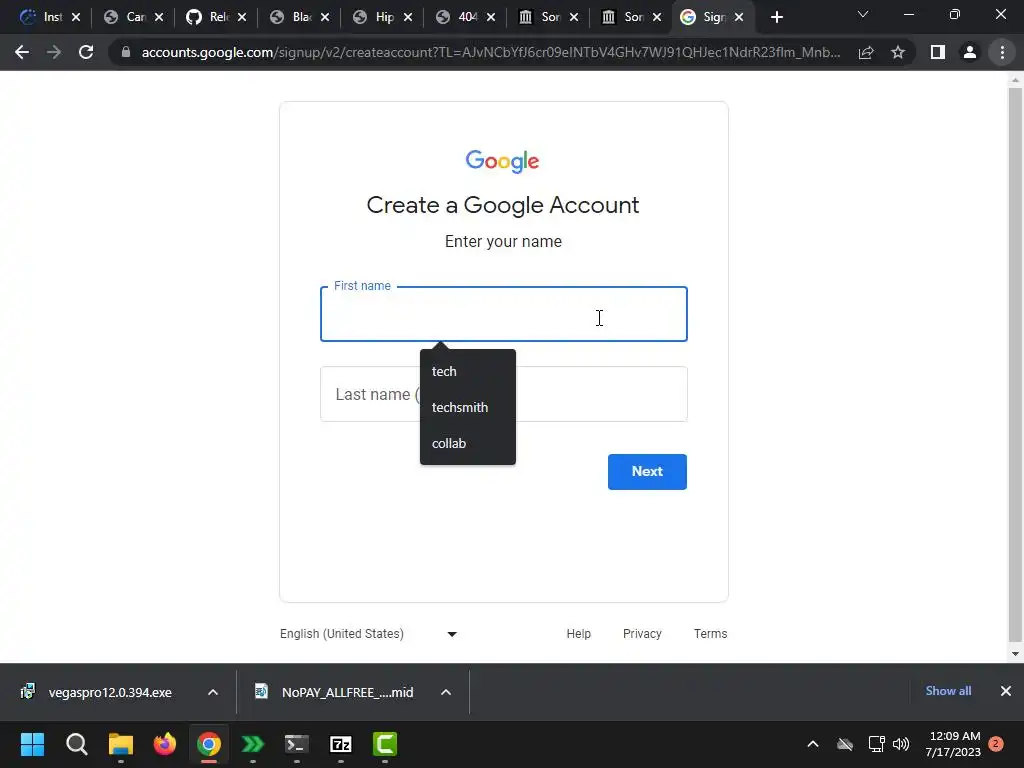Open the vegaspro12.0.394.exe download
Screen dimensions: 1024x768
point(97,692)
